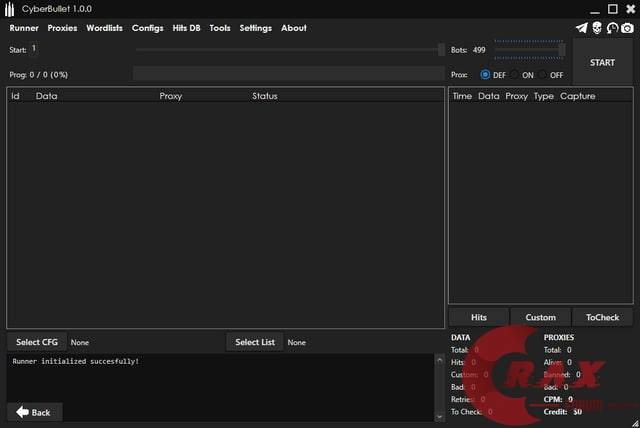Click the Status column header
The width and height of the screenshot is (640, 428).
(x=265, y=96)
